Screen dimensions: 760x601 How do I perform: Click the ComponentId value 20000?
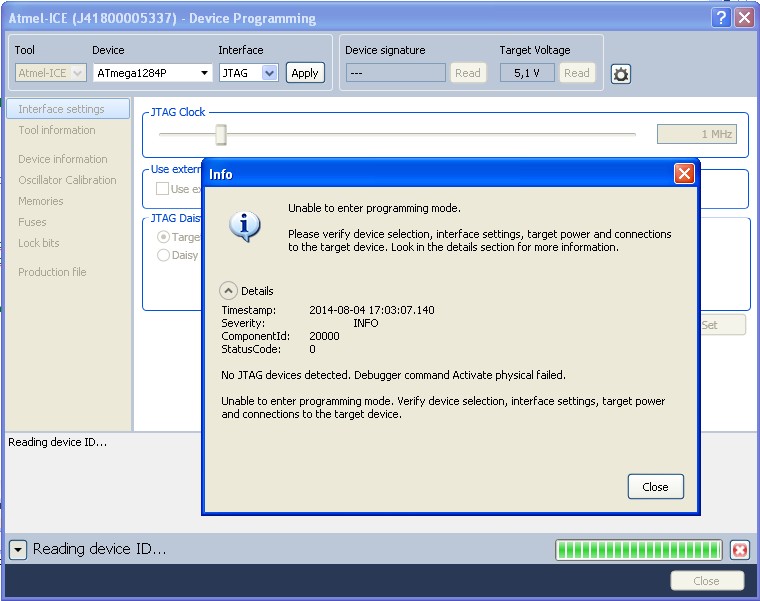click(324, 336)
